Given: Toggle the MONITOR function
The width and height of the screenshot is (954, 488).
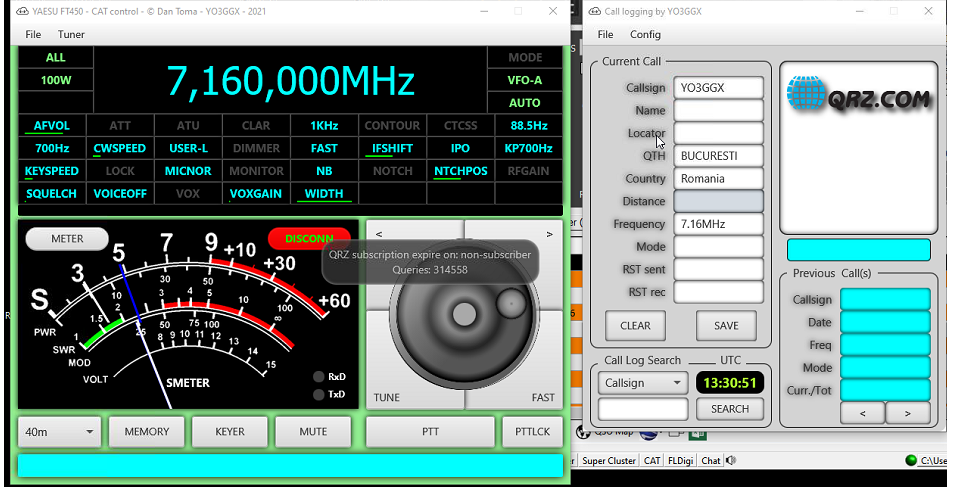Looking at the screenshot, I should [x=256, y=171].
